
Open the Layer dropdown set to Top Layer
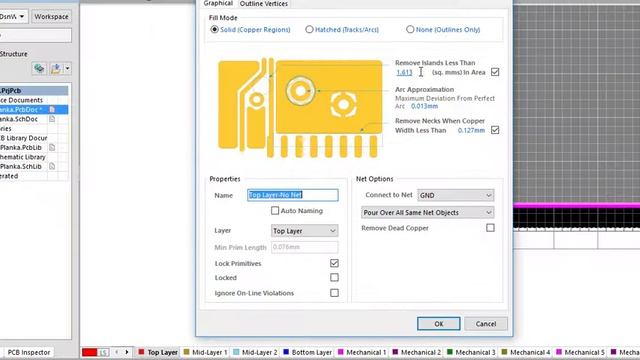304,231
